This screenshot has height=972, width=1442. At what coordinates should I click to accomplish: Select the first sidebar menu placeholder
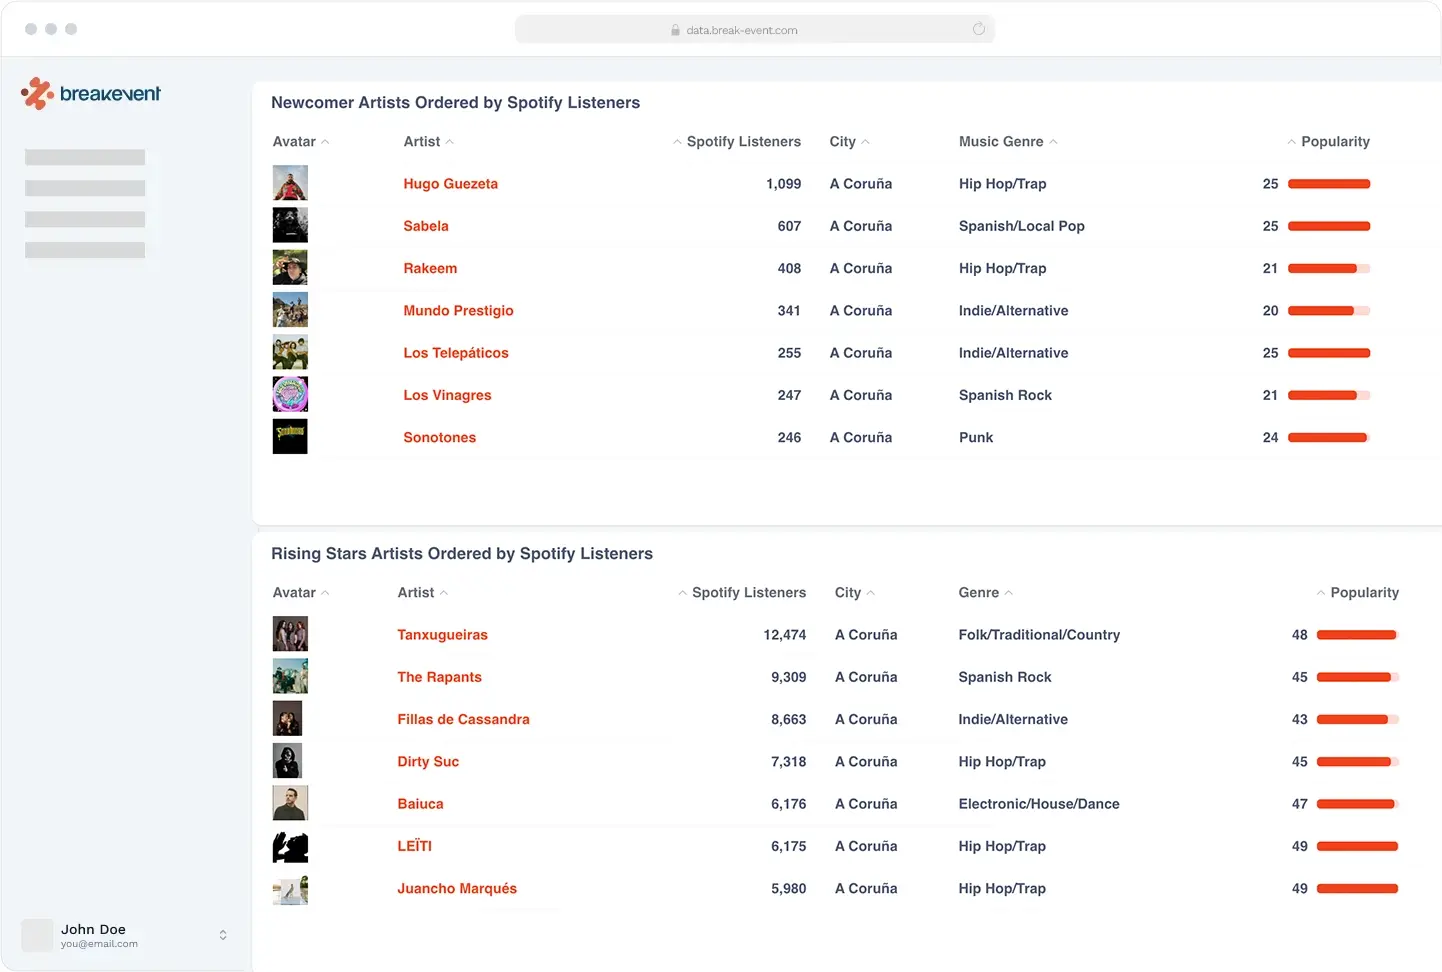coord(85,157)
